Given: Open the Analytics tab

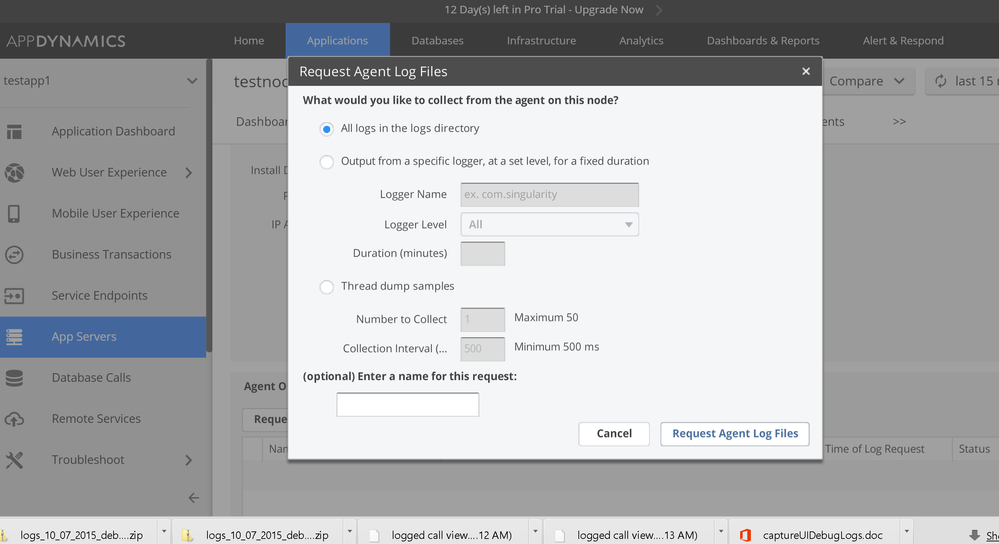Looking at the screenshot, I should pyautogui.click(x=642, y=41).
